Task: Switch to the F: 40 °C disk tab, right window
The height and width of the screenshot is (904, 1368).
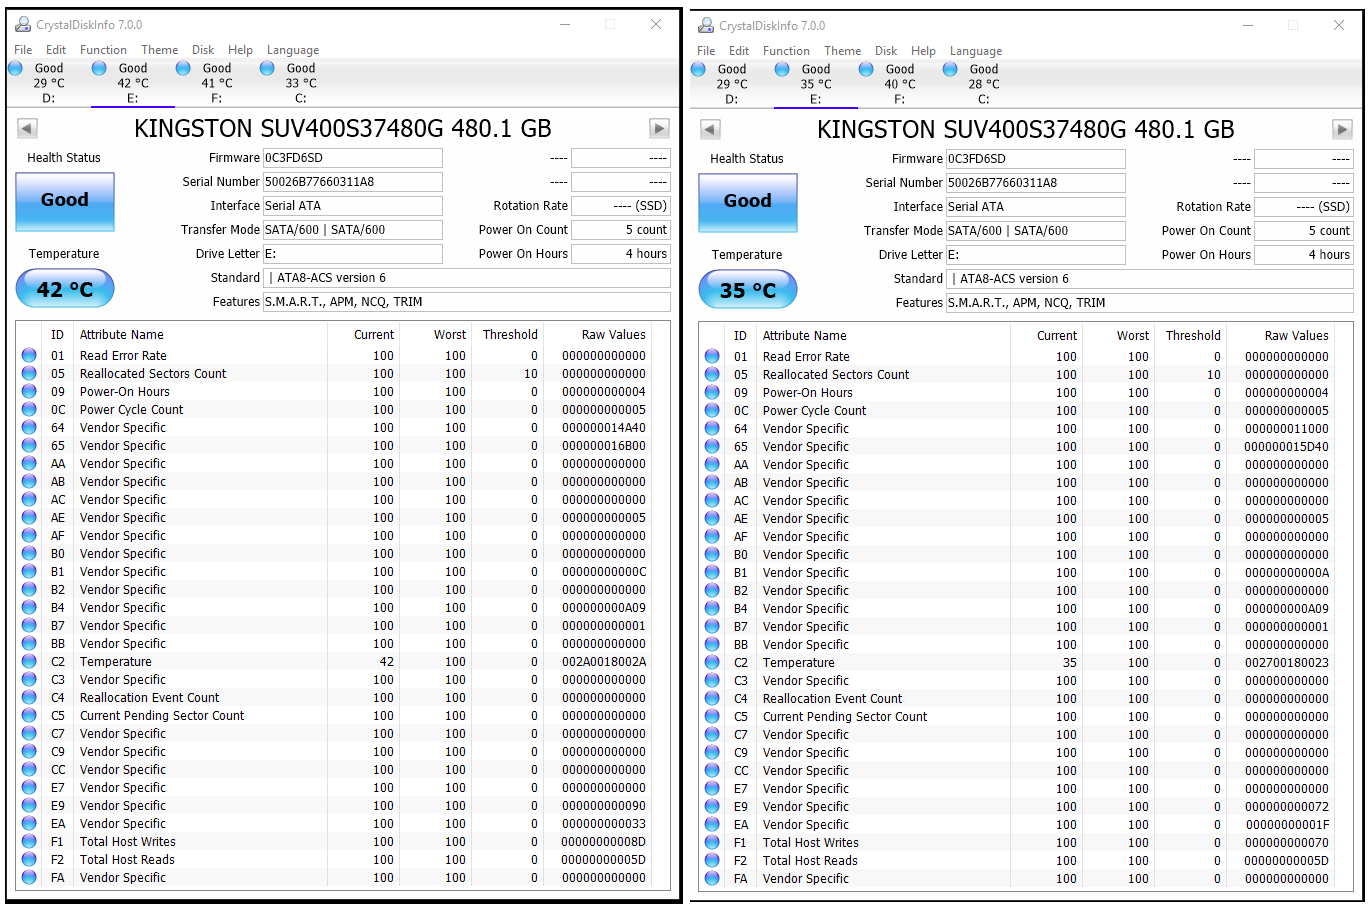Action: [899, 84]
